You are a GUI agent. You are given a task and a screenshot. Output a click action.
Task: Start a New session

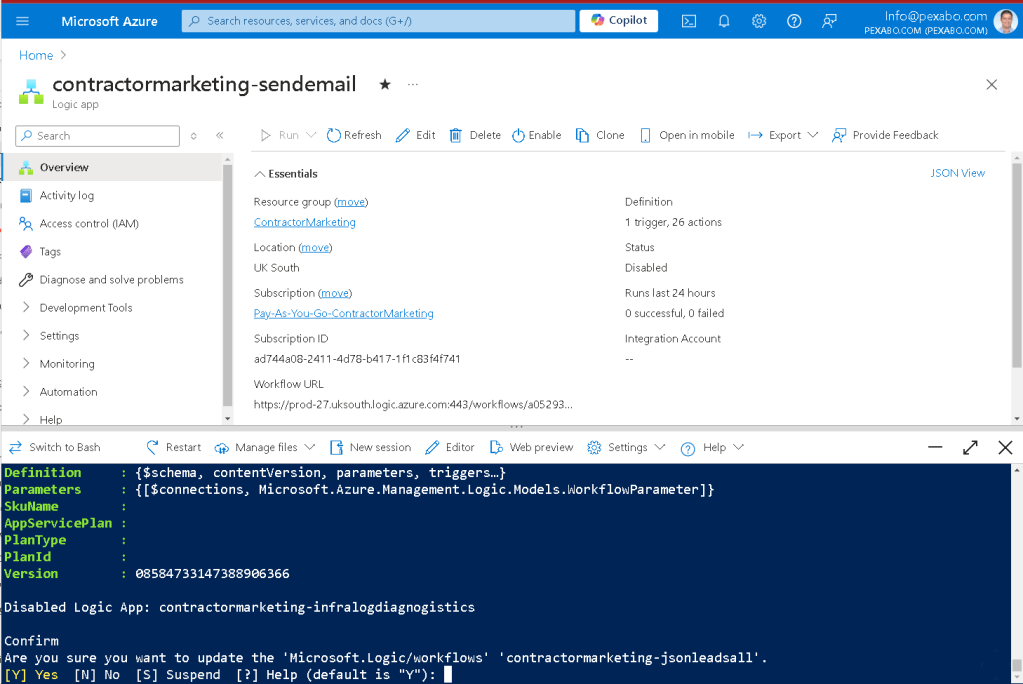371,447
